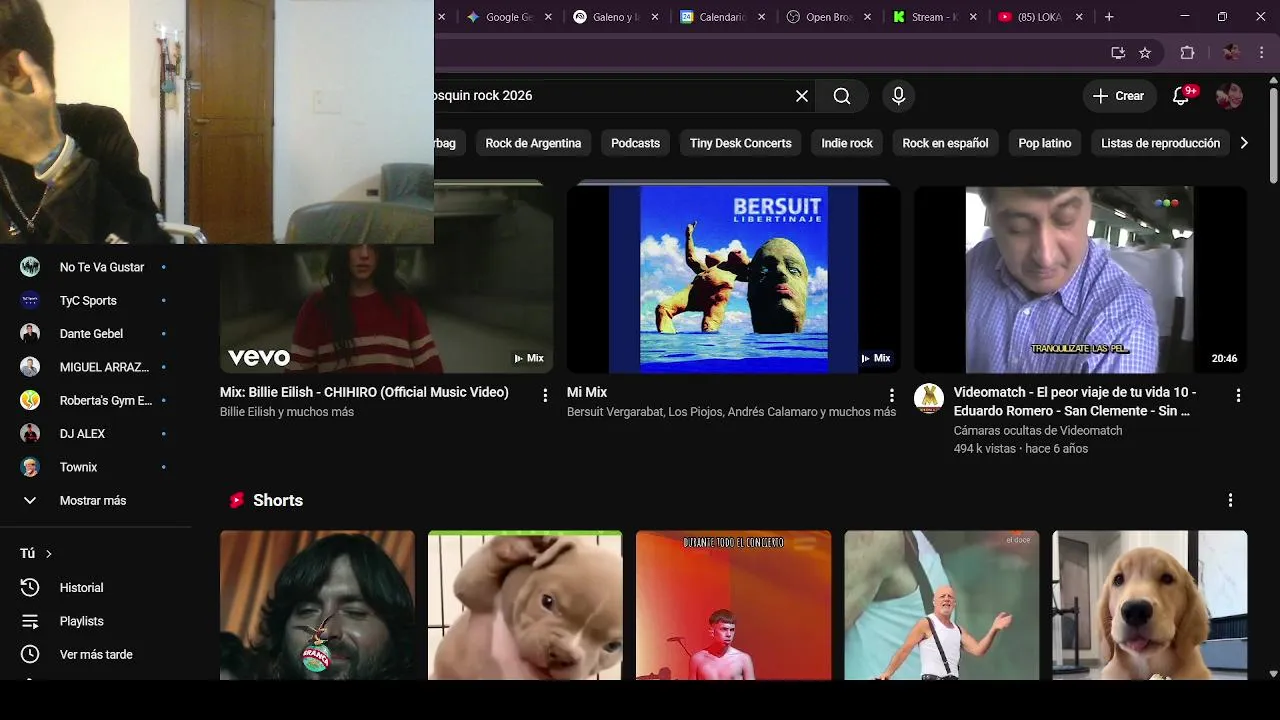Open Mix: Billie Eilish - CHIHIRO title
1280x720 pixels.
[x=364, y=392]
